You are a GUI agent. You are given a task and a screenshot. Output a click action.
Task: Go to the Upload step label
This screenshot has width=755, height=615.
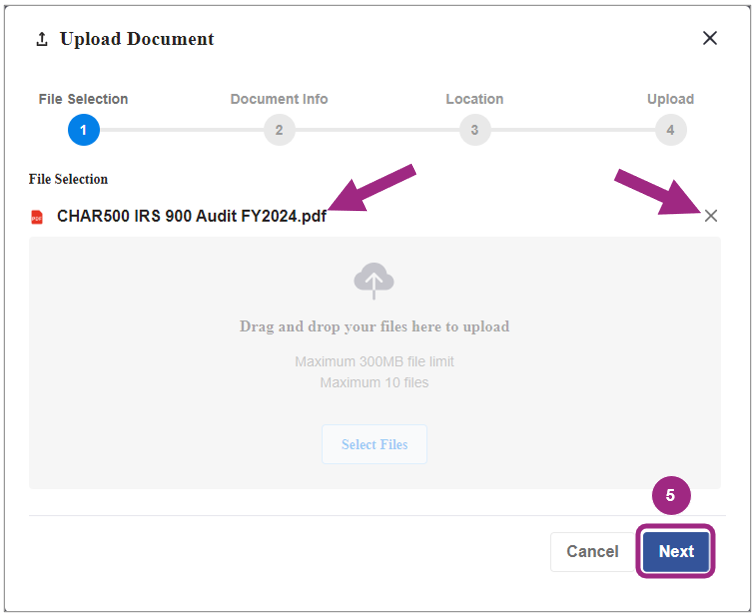click(670, 99)
